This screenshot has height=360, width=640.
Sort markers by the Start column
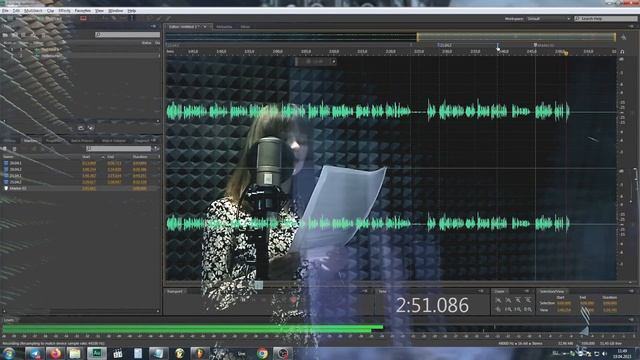[86, 157]
